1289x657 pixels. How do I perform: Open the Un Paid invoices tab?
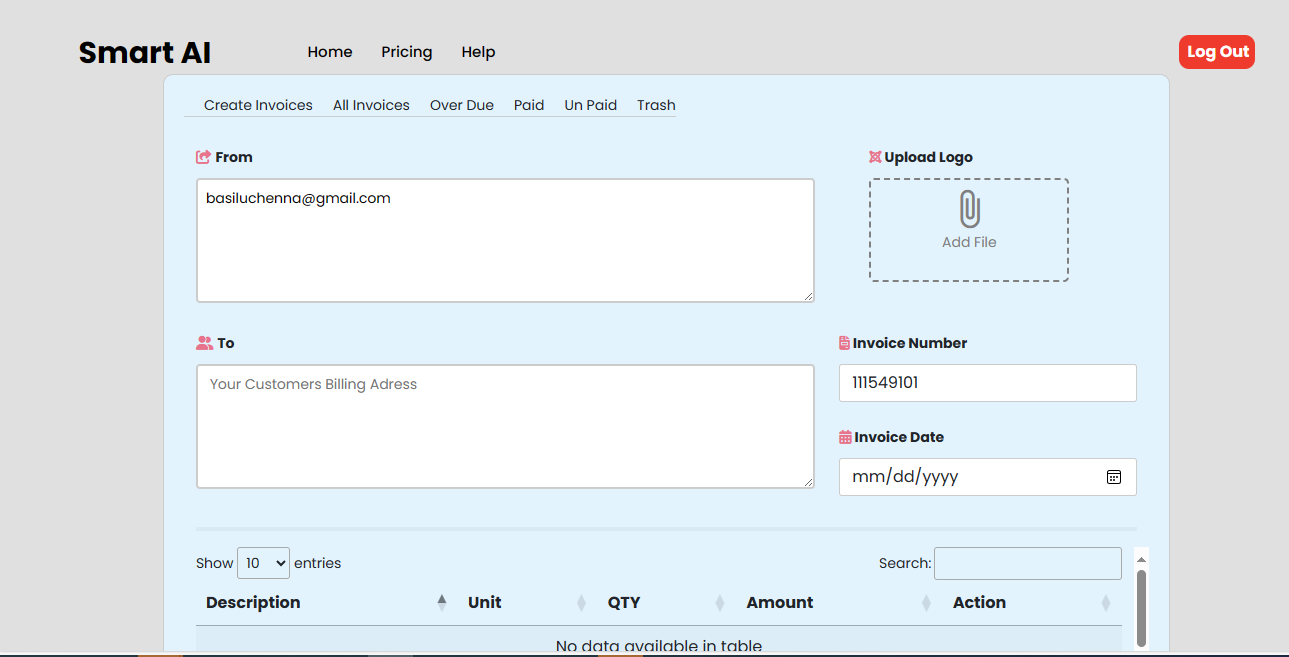(x=591, y=105)
